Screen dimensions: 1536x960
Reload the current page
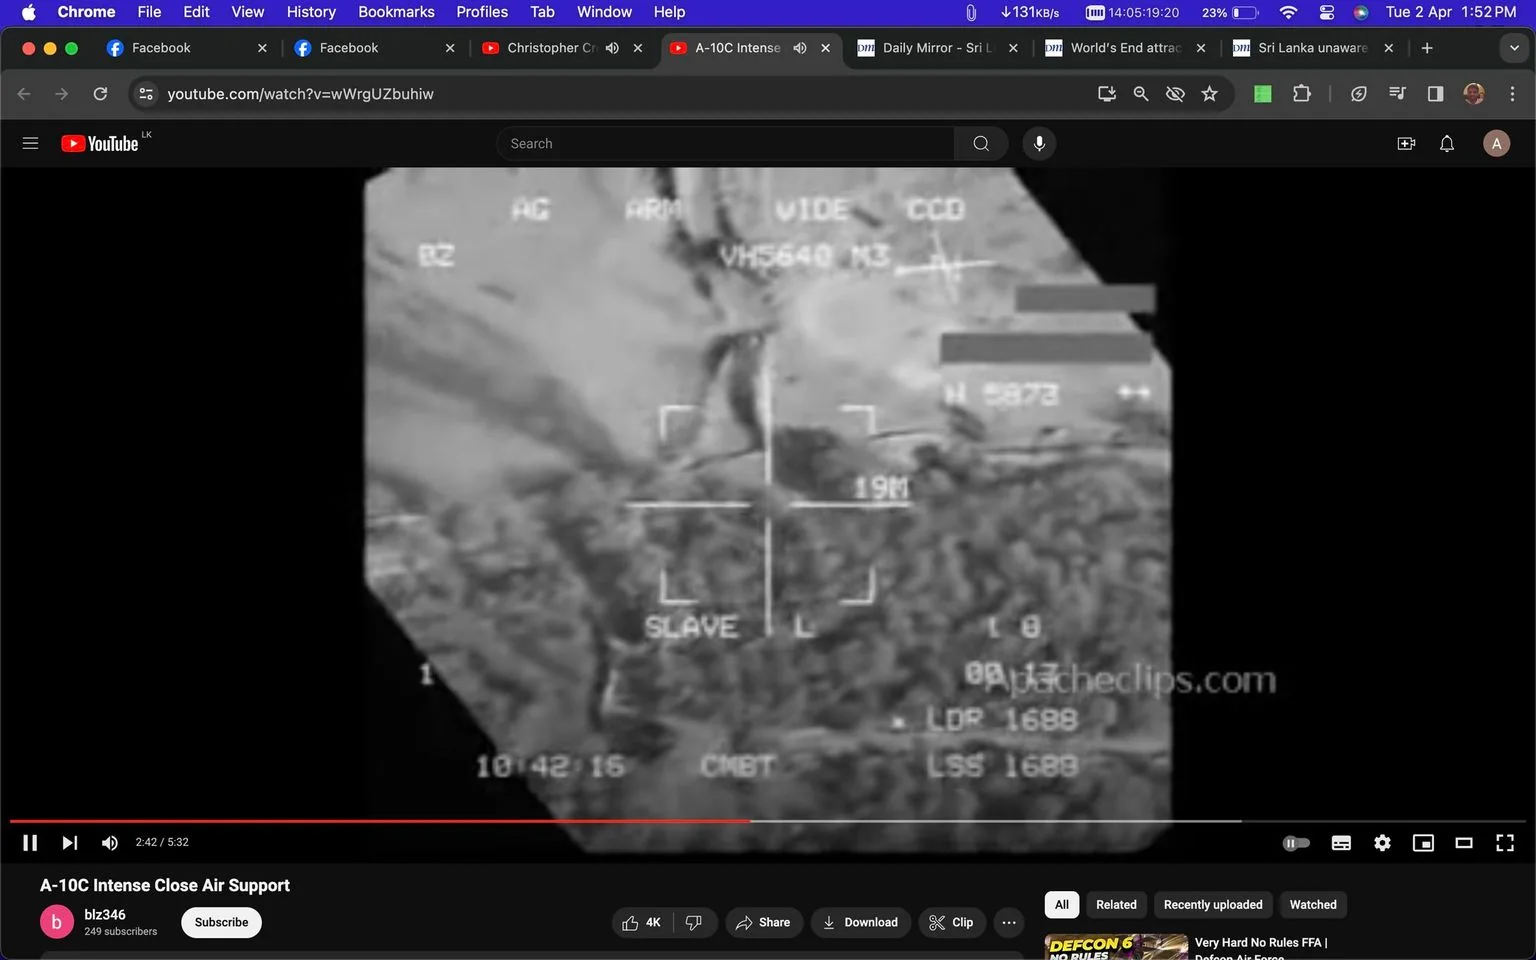click(100, 94)
